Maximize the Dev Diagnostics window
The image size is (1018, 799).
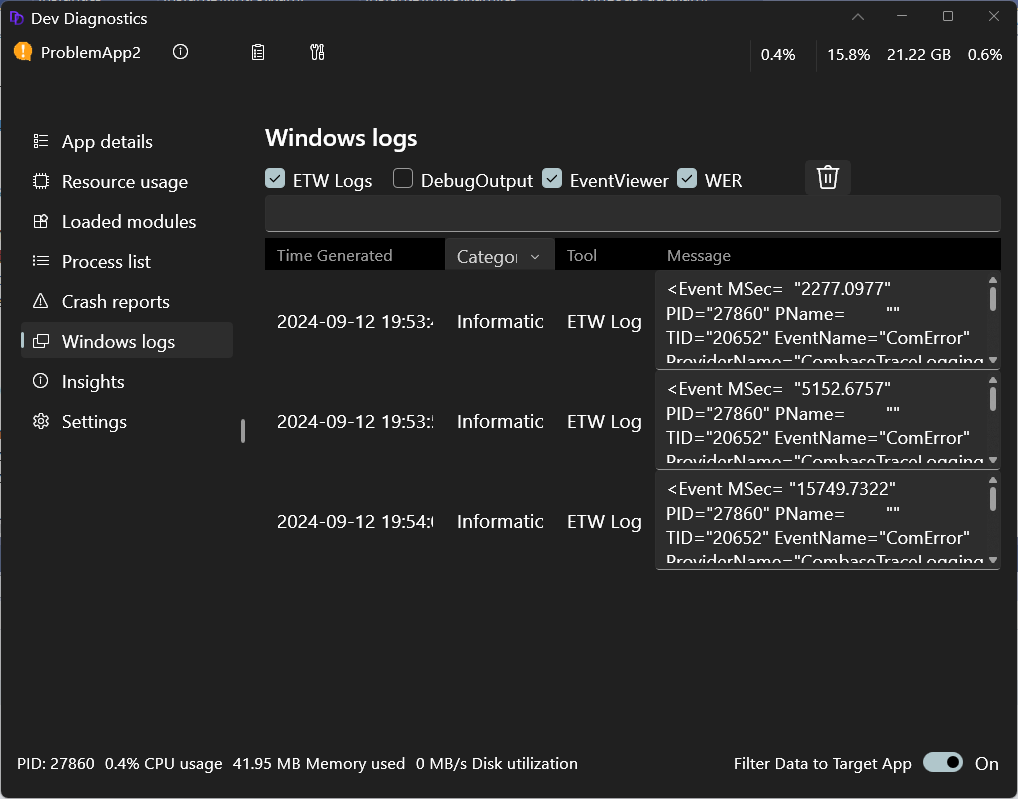pyautogui.click(x=948, y=16)
